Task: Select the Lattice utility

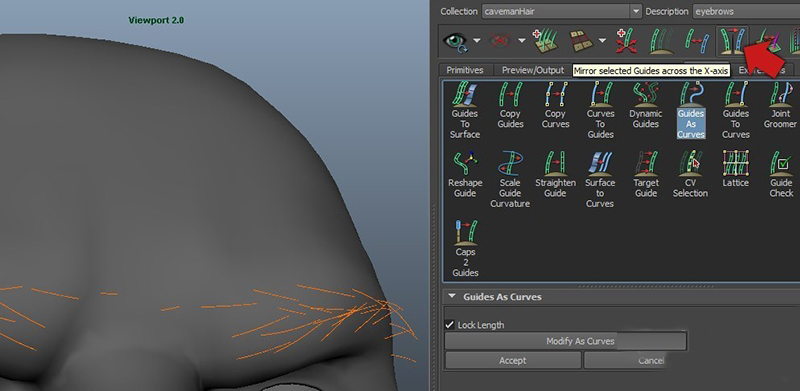Action: click(736, 168)
